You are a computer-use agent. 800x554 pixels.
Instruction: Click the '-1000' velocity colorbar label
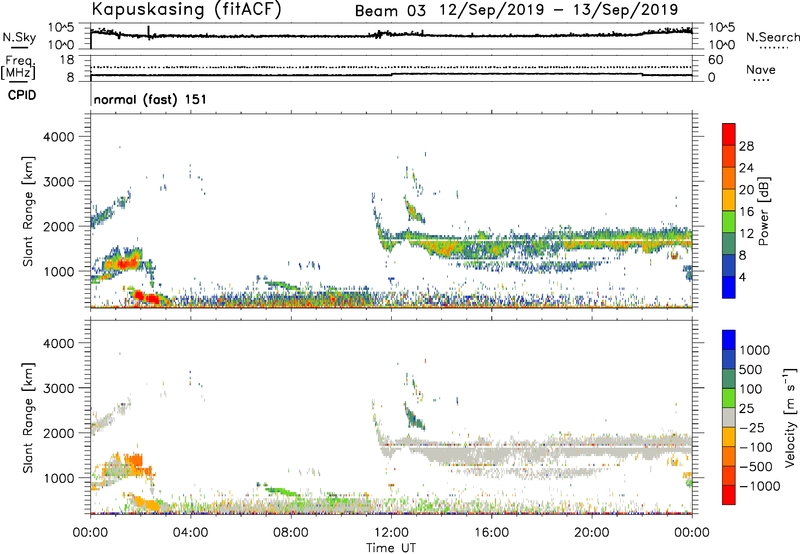[760, 486]
